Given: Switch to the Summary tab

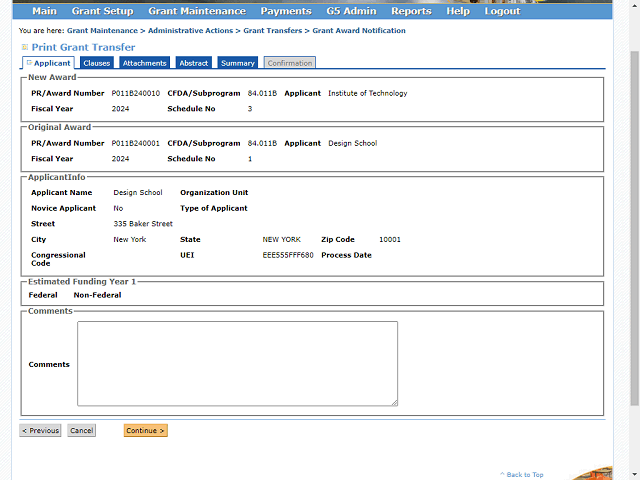Looking at the screenshot, I should point(238,63).
